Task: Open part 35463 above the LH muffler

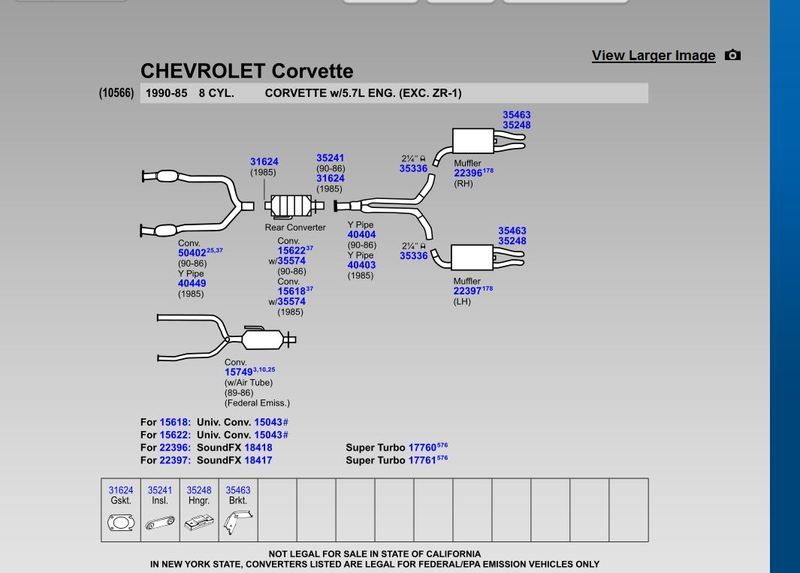Action: (x=512, y=231)
